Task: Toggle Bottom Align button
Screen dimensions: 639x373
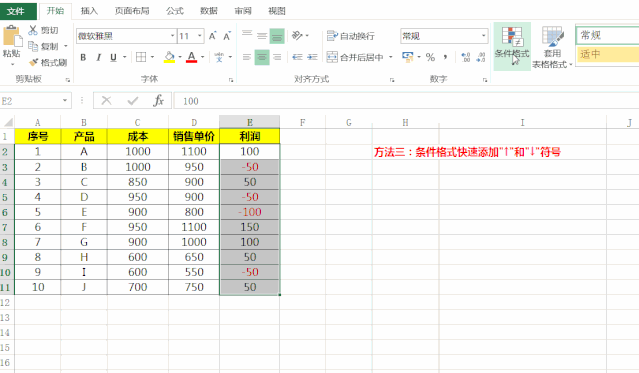Action: [277, 36]
